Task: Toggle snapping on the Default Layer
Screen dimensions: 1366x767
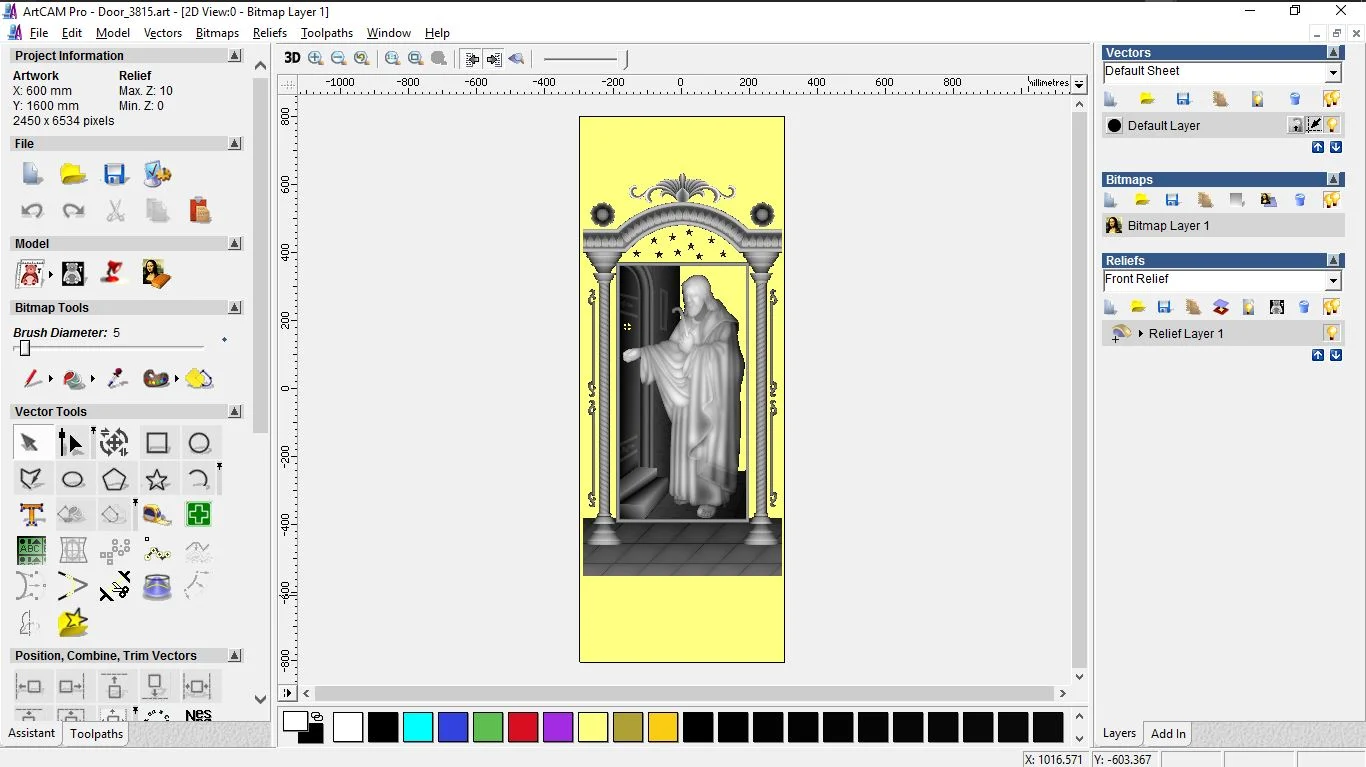Action: coord(1313,125)
